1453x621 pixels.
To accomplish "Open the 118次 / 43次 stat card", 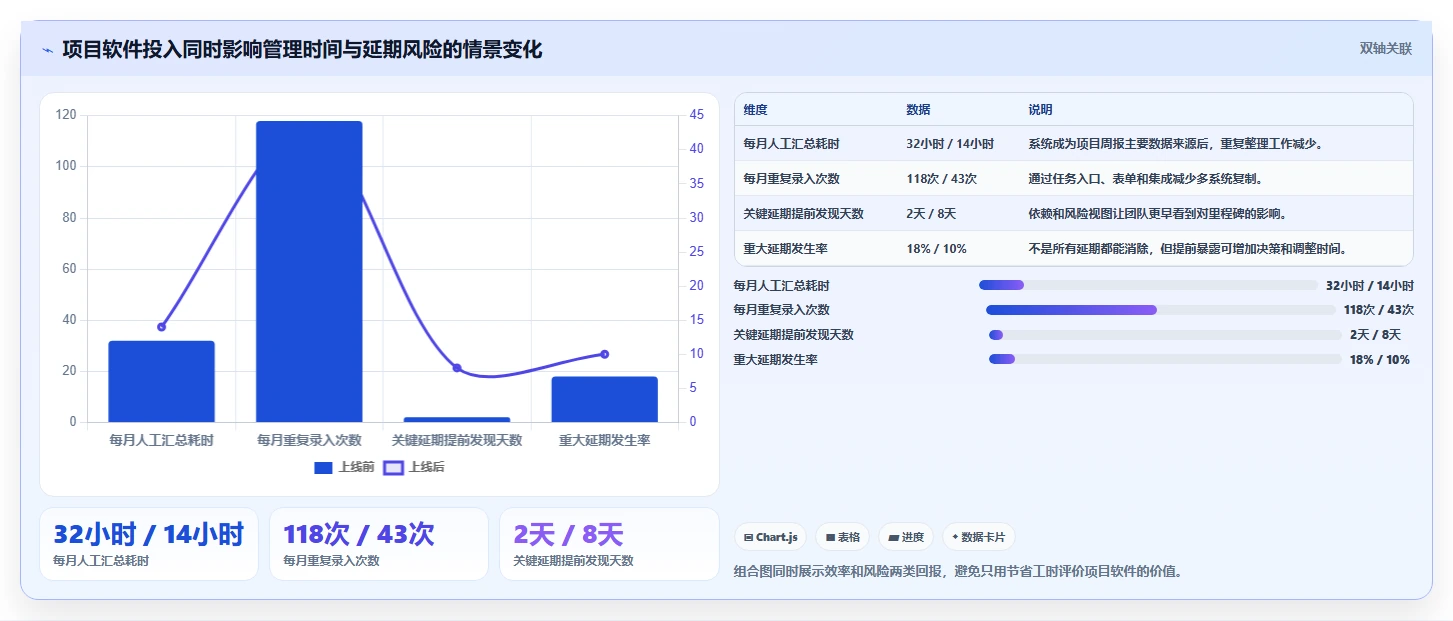I will [379, 544].
